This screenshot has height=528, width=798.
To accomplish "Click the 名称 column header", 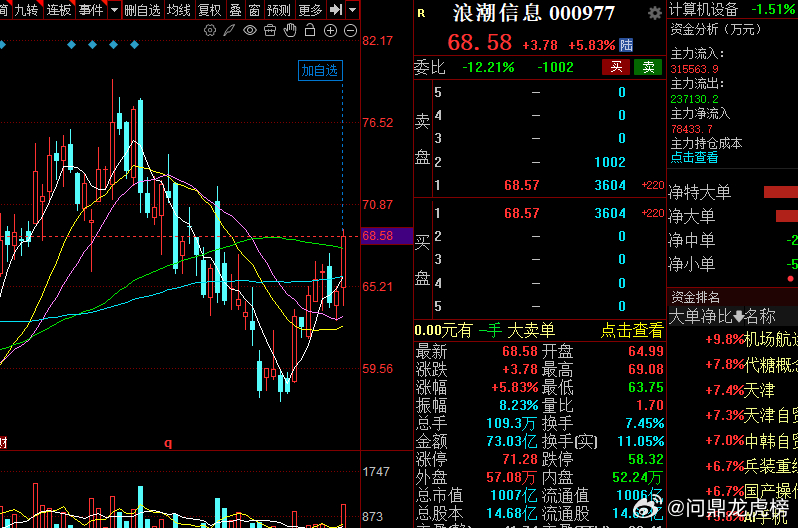I will (760, 317).
